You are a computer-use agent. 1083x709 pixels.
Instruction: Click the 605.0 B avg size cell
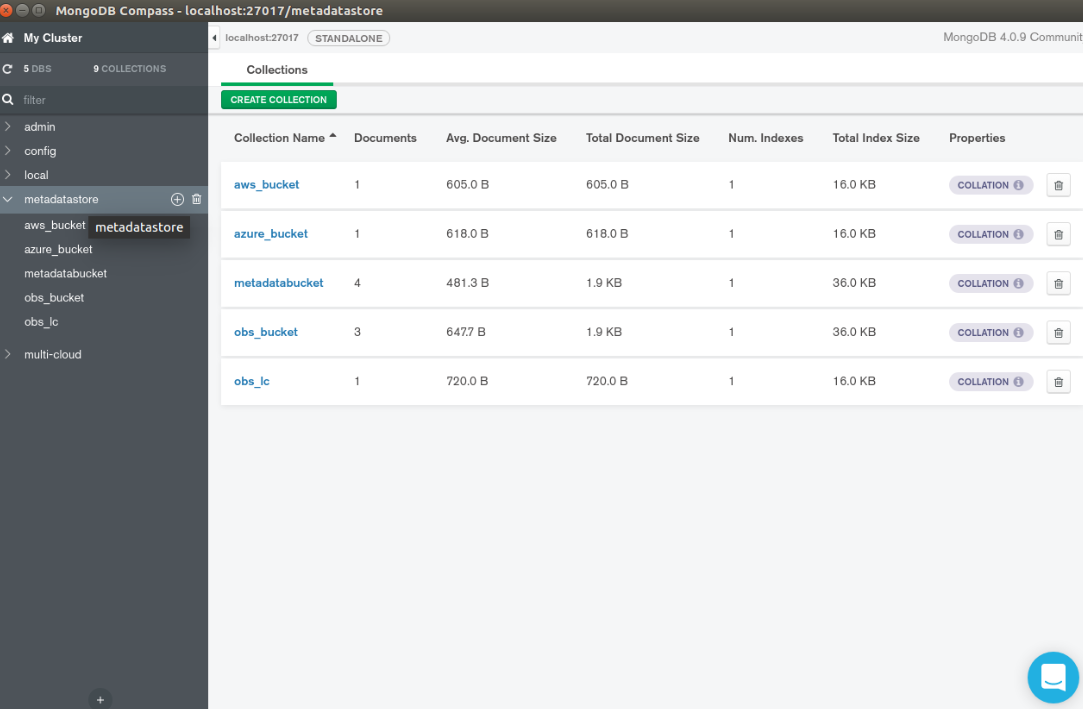click(x=468, y=184)
